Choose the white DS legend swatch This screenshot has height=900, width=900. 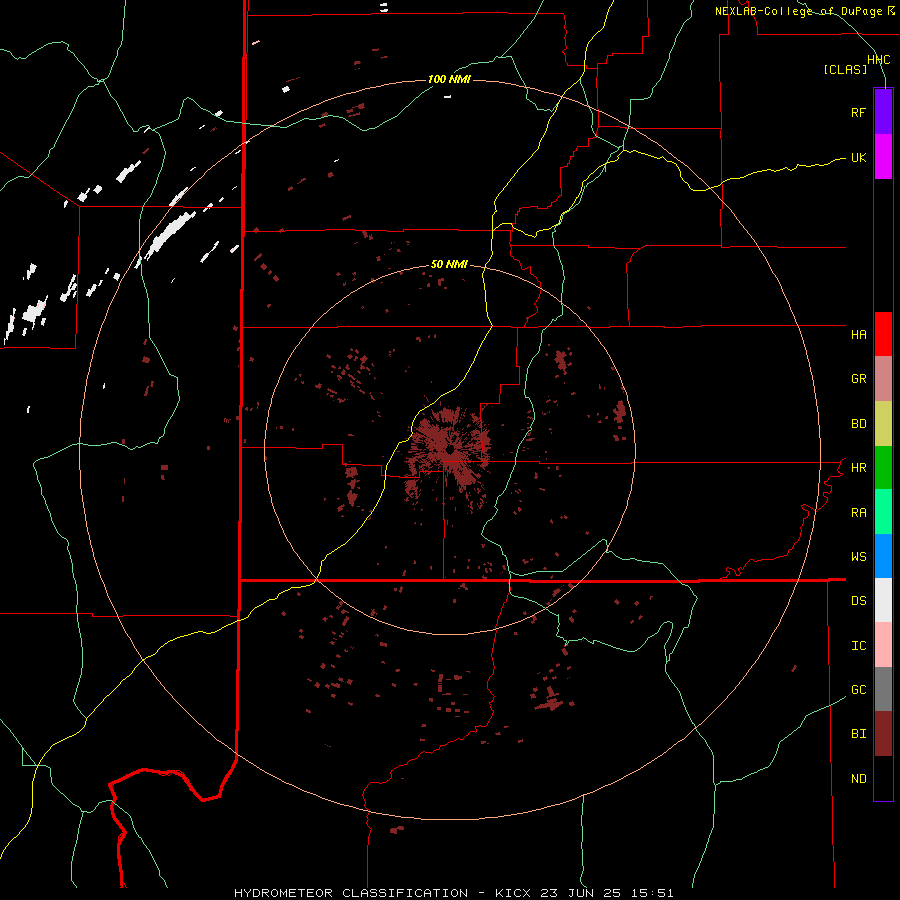[883, 600]
